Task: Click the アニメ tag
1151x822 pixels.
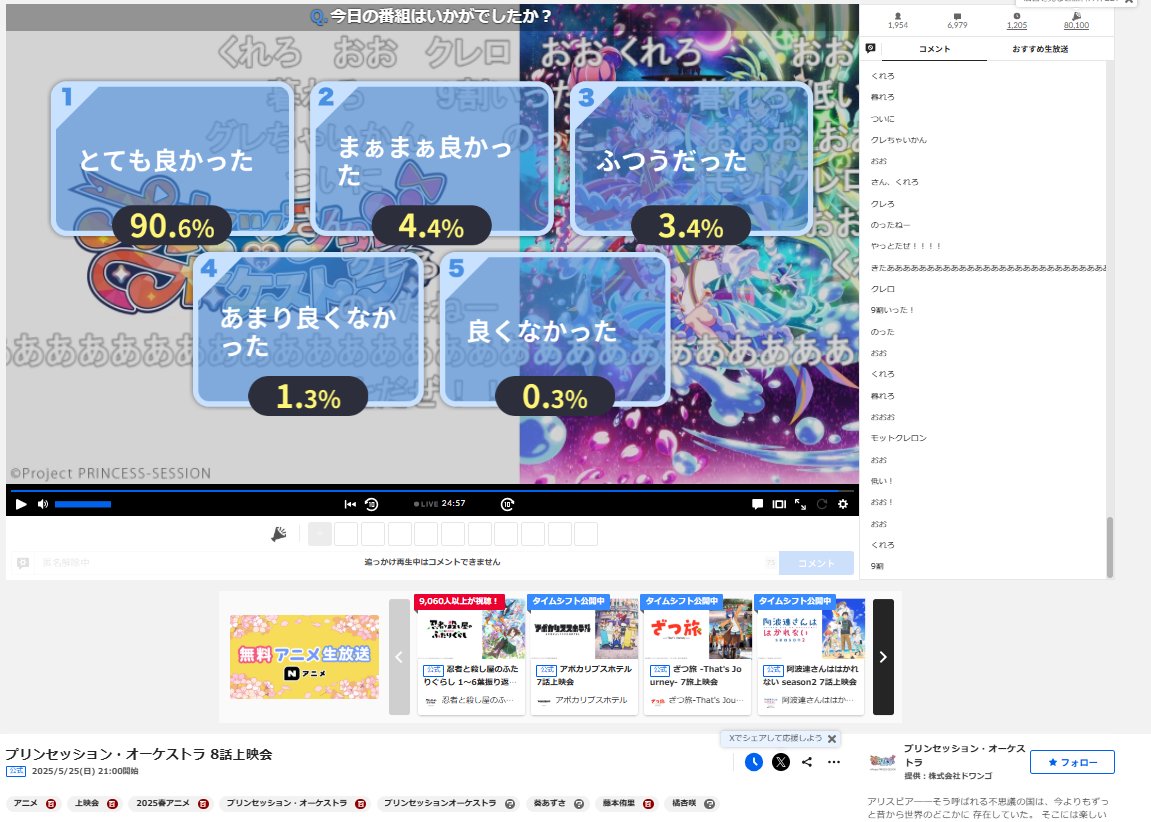Action: (26, 804)
